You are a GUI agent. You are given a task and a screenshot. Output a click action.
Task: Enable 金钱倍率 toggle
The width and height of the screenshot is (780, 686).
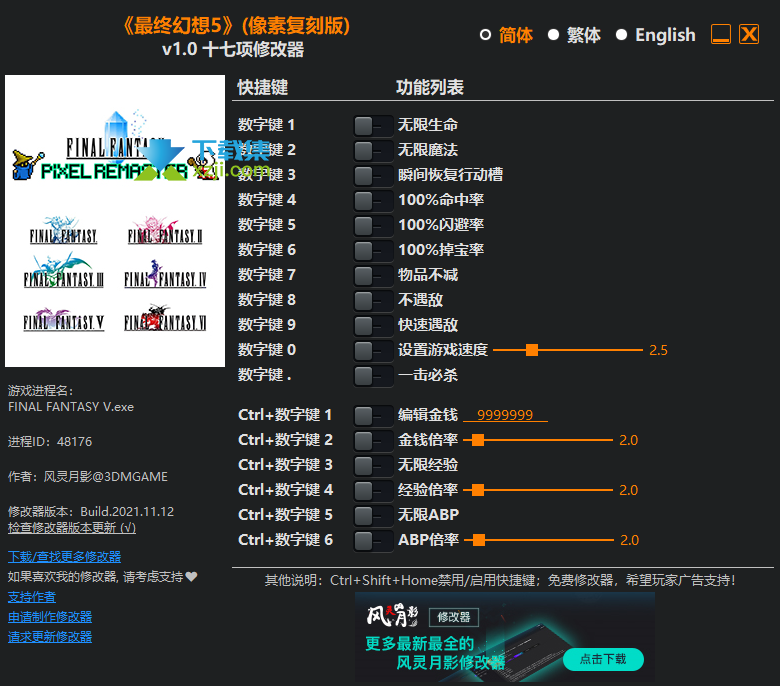tap(373, 440)
